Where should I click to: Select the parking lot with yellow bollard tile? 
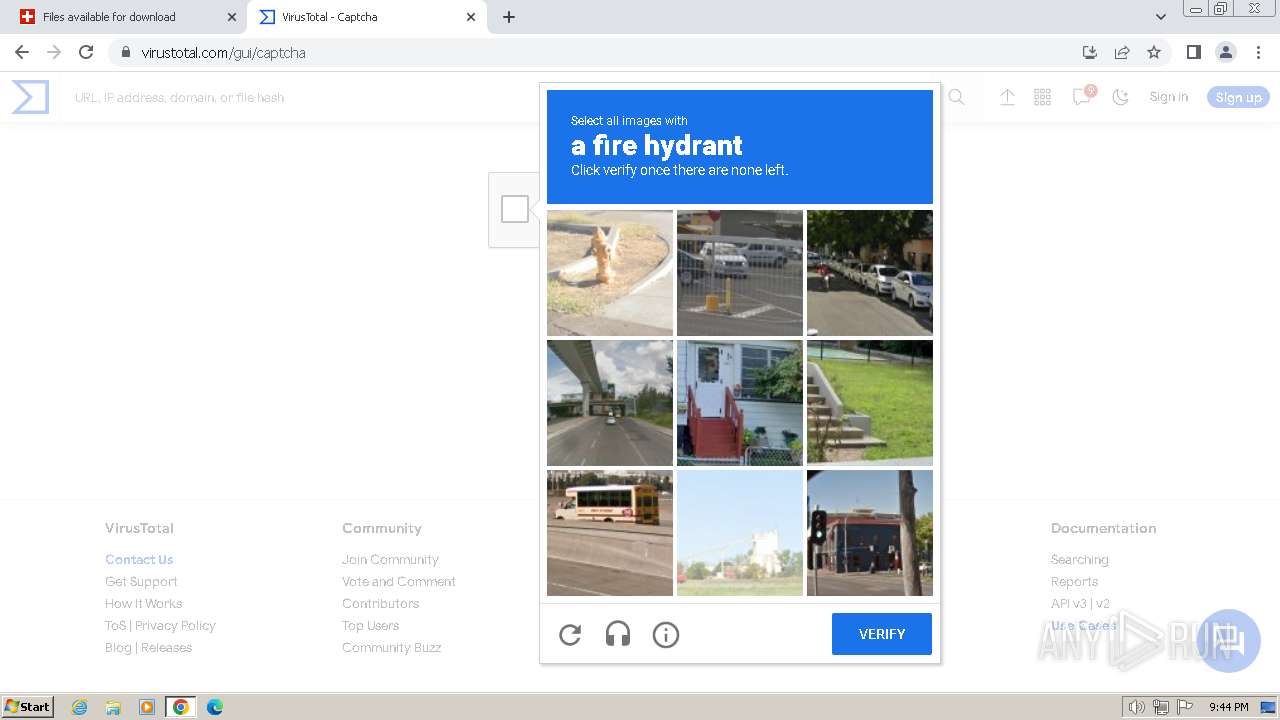[x=740, y=273]
